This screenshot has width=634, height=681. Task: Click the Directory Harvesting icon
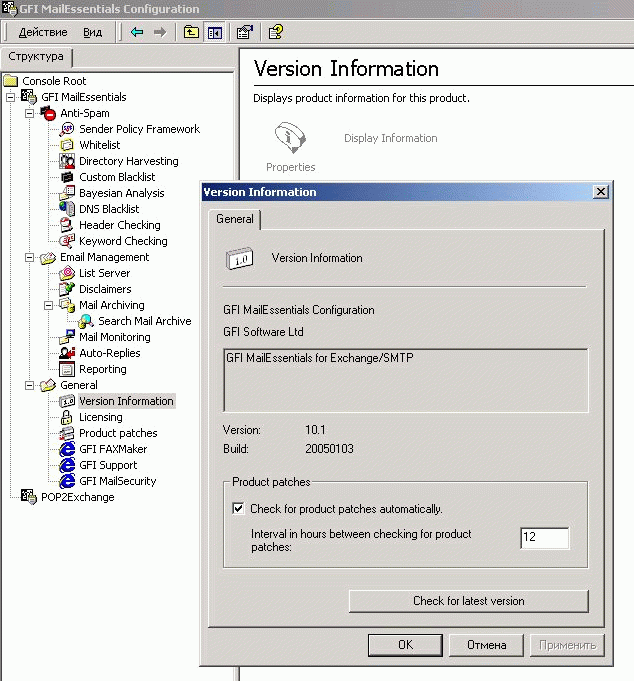coord(67,161)
